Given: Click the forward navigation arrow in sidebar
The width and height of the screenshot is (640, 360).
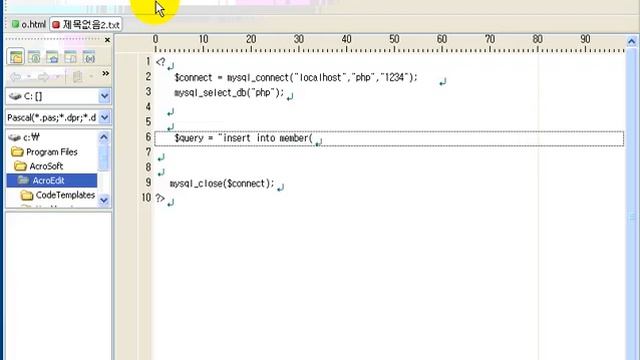Looking at the screenshot, I should (x=43, y=76).
